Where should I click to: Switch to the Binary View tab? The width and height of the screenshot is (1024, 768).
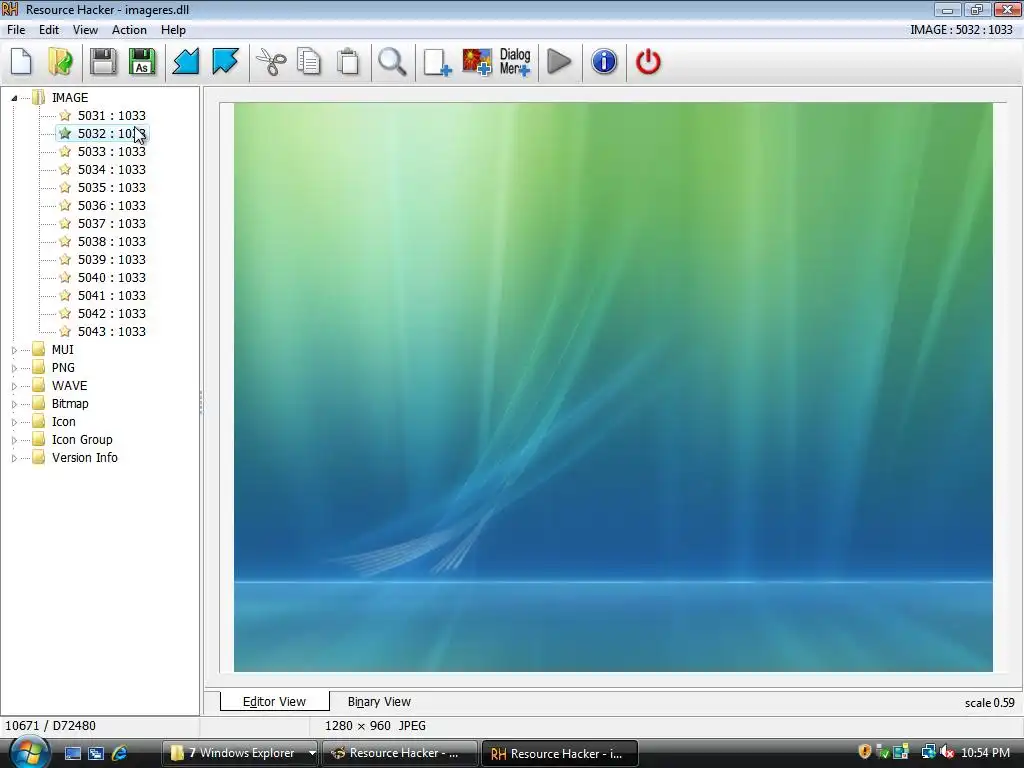coord(379,701)
